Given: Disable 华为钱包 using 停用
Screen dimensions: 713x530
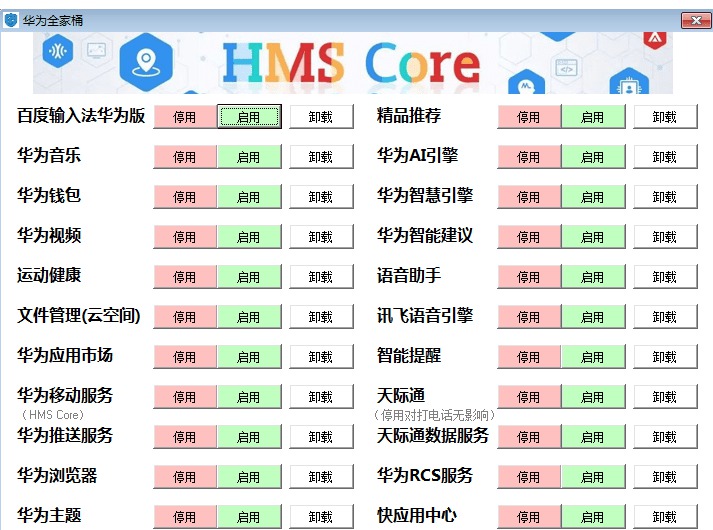Looking at the screenshot, I should [185, 197].
